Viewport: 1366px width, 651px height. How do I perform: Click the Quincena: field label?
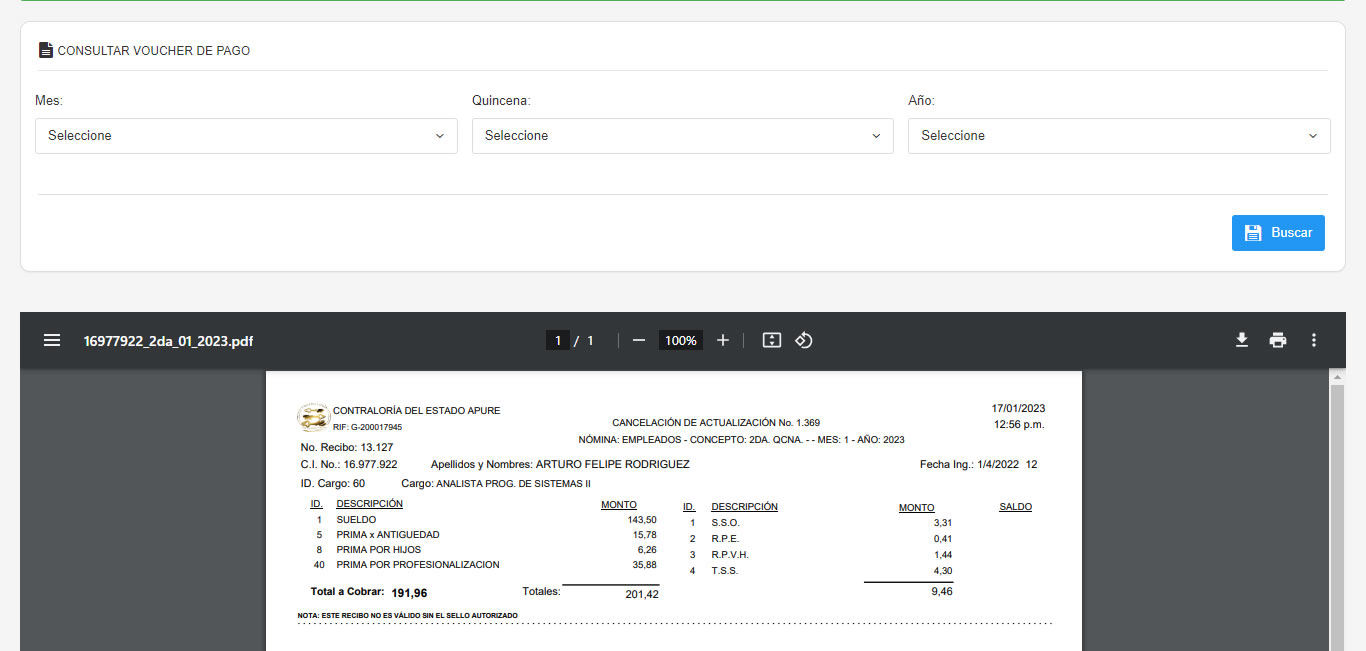(x=501, y=101)
